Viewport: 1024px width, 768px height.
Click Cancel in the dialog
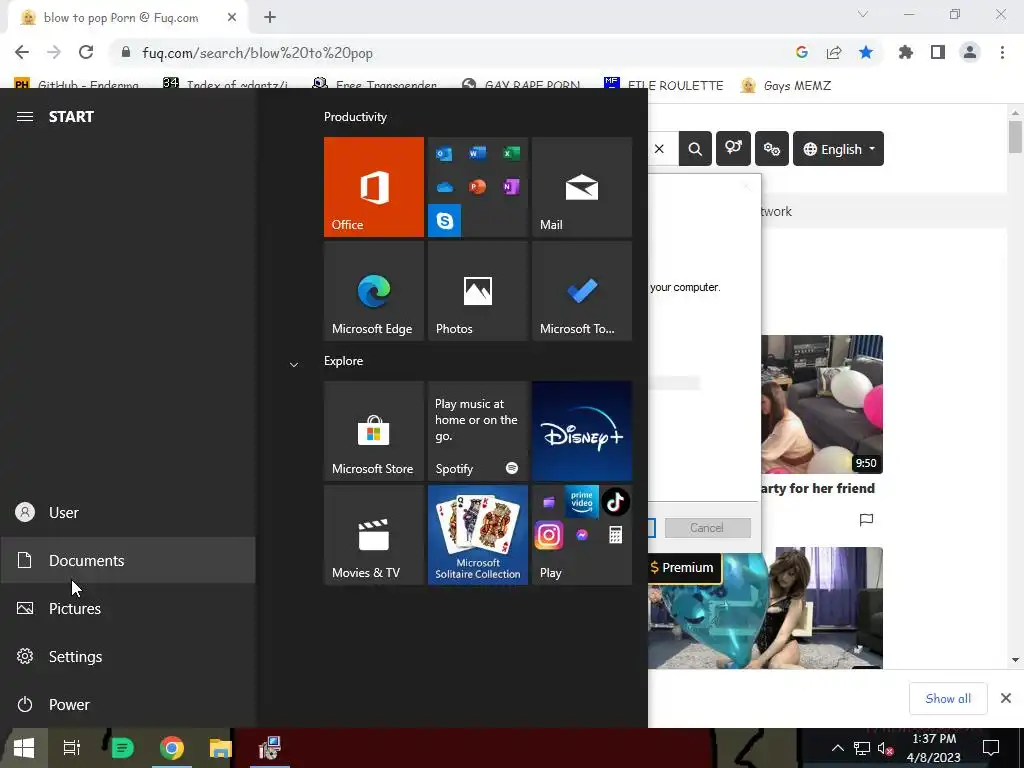(x=707, y=528)
